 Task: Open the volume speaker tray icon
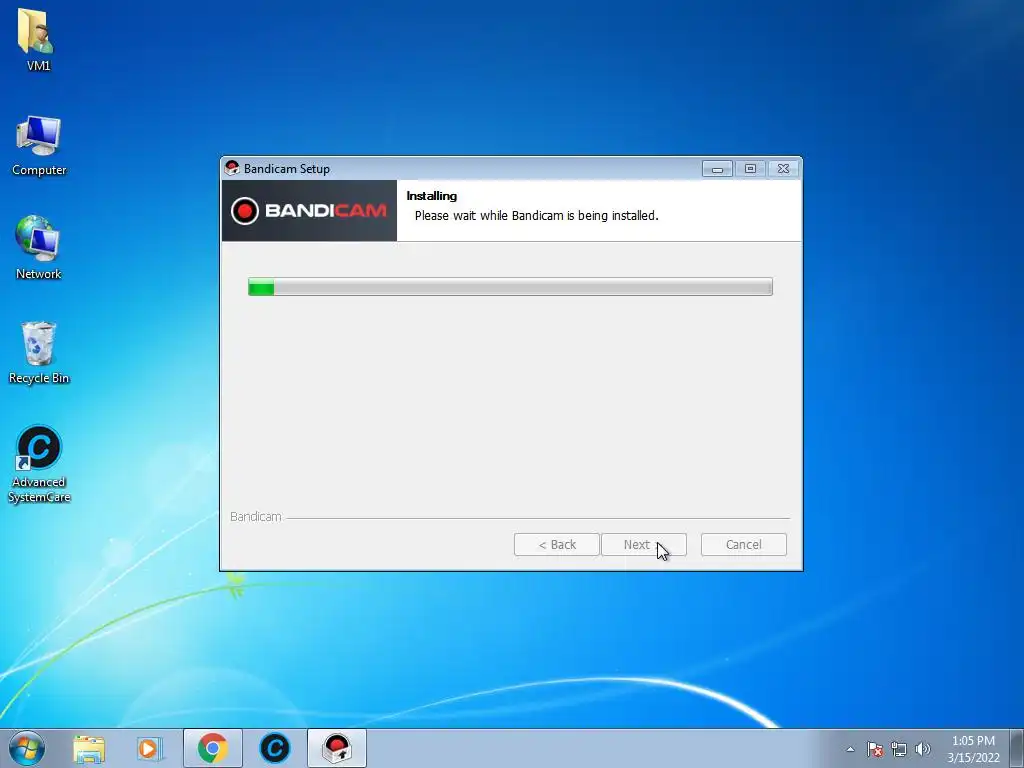click(x=923, y=749)
